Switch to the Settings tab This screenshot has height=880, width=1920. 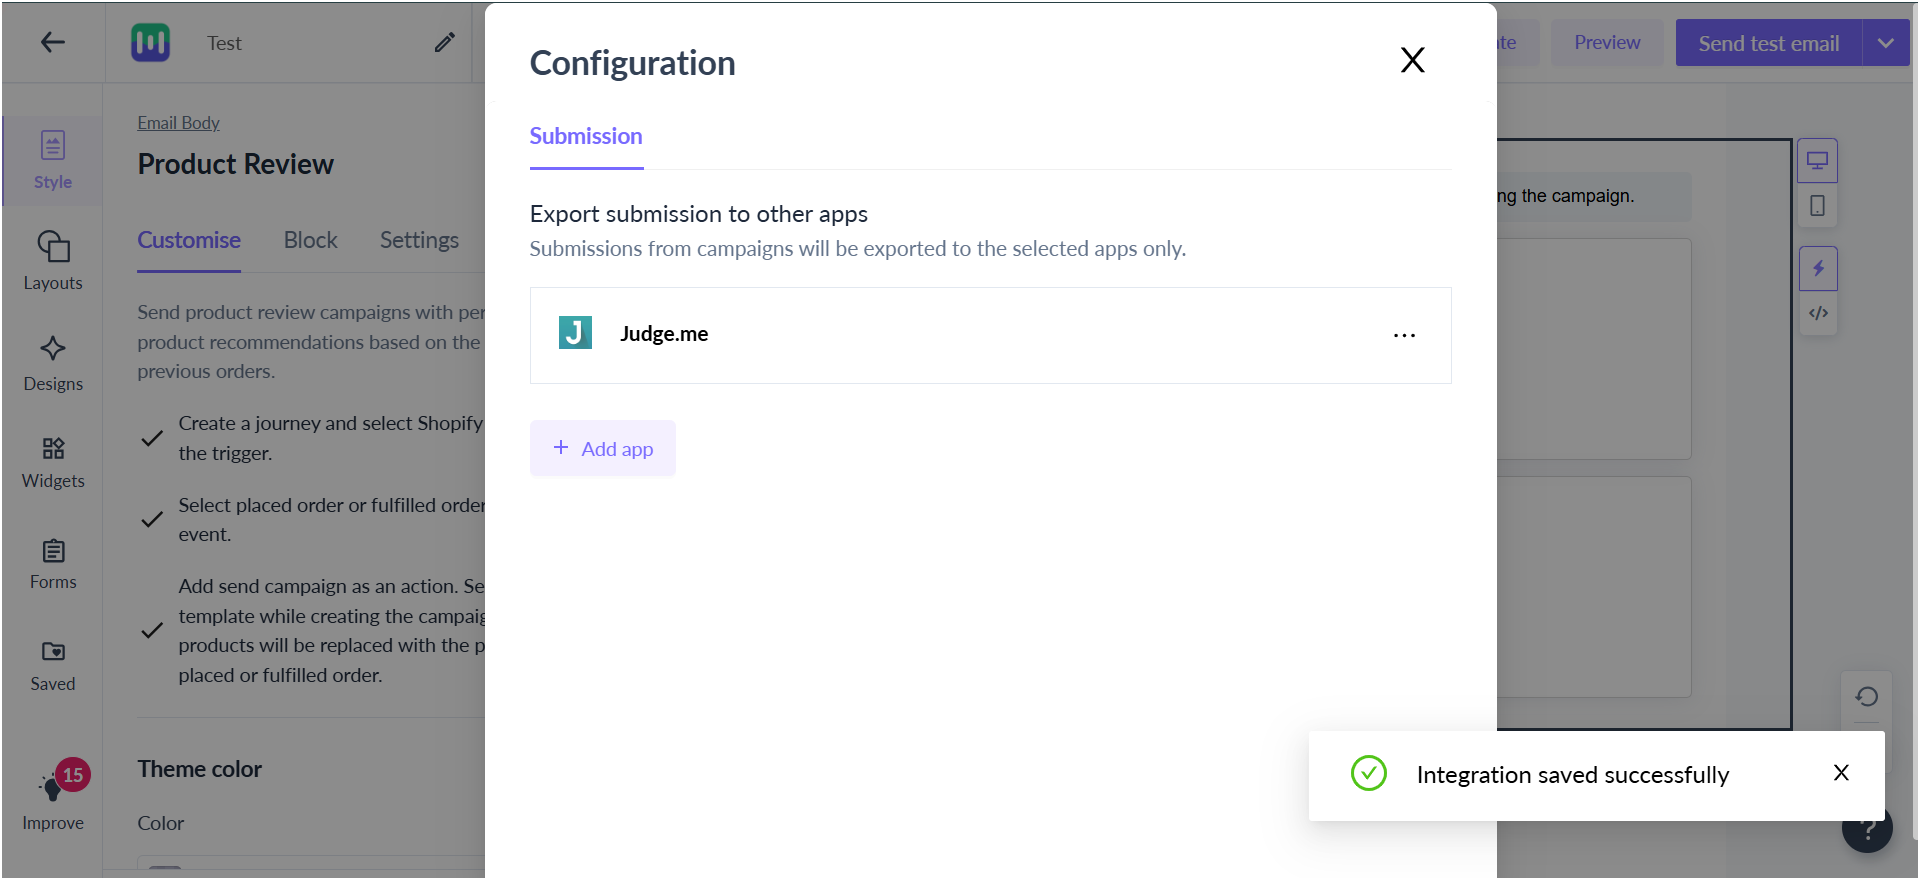click(419, 240)
